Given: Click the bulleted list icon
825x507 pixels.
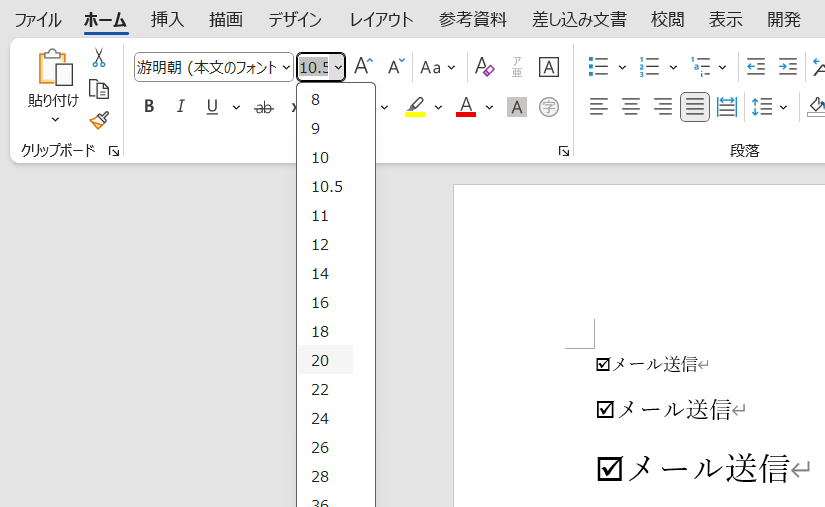Looking at the screenshot, I should click(x=598, y=67).
